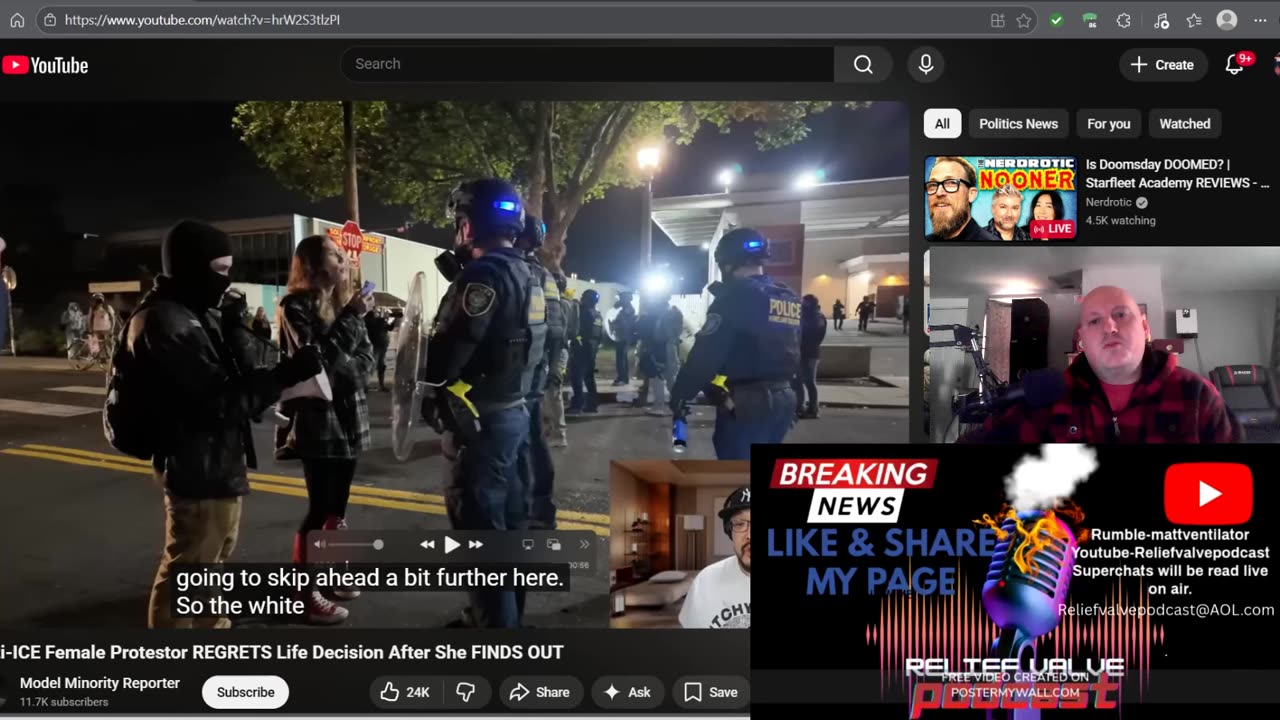
Task: Click the video title text
Action: pos(282,652)
